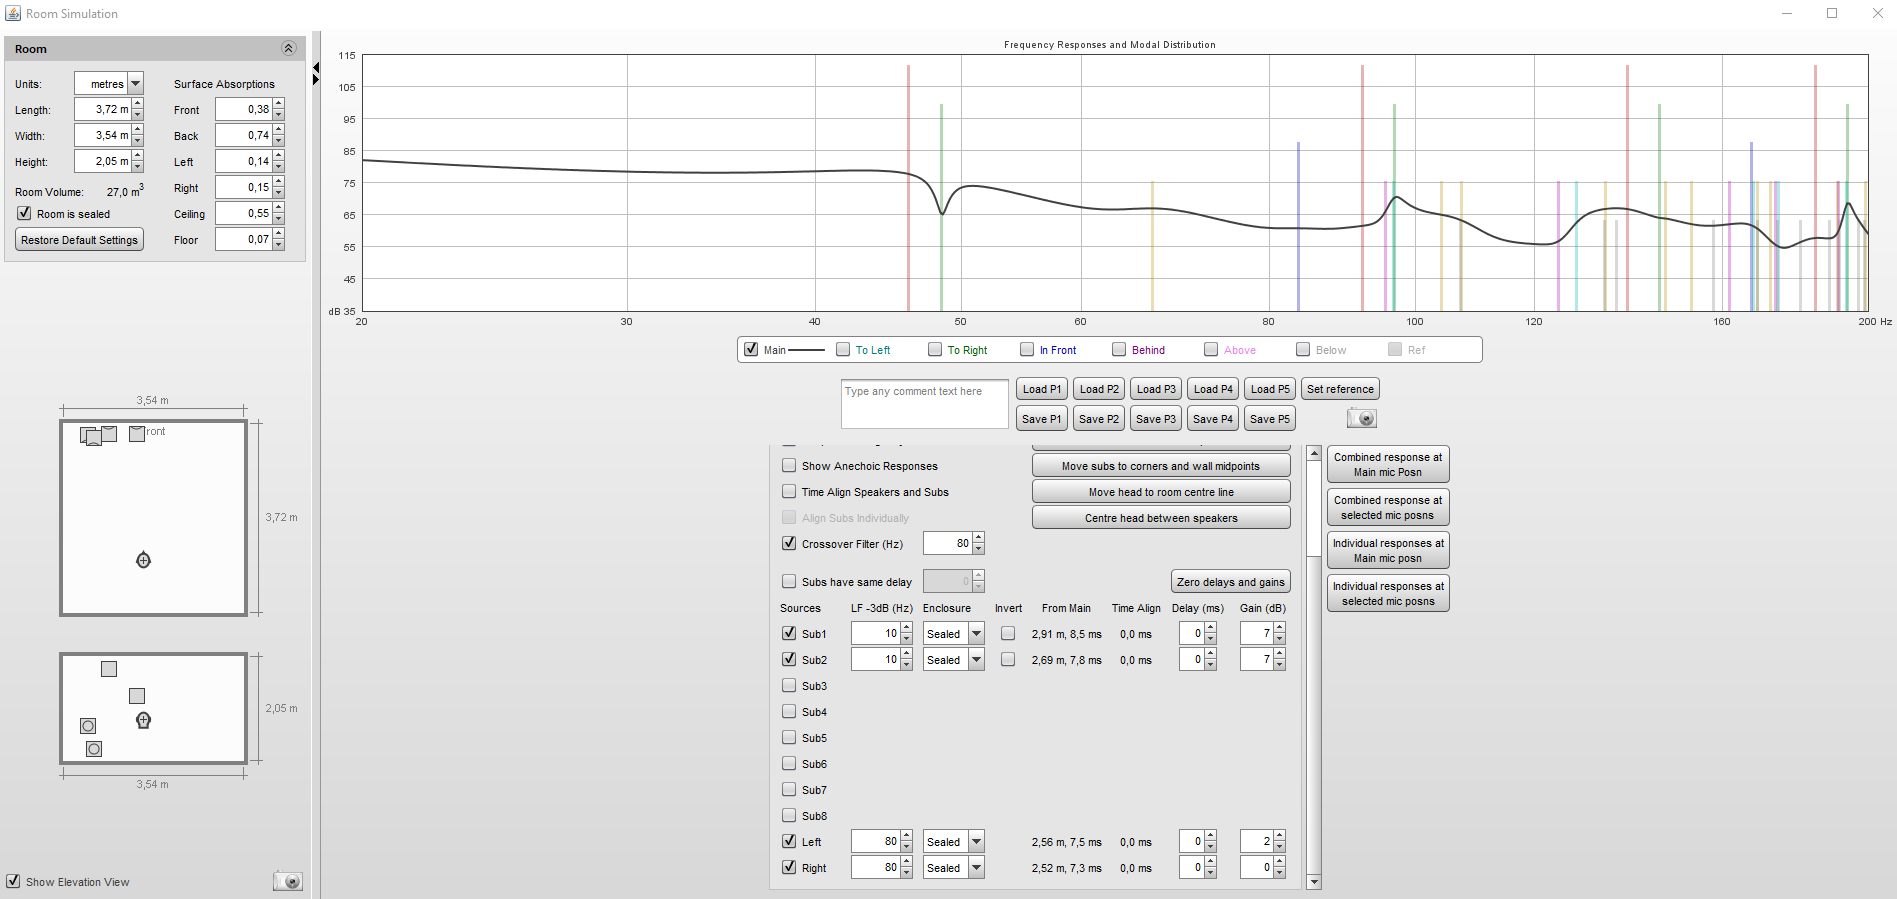
Task: Select Combined response at selected mic posns
Action: point(1388,507)
